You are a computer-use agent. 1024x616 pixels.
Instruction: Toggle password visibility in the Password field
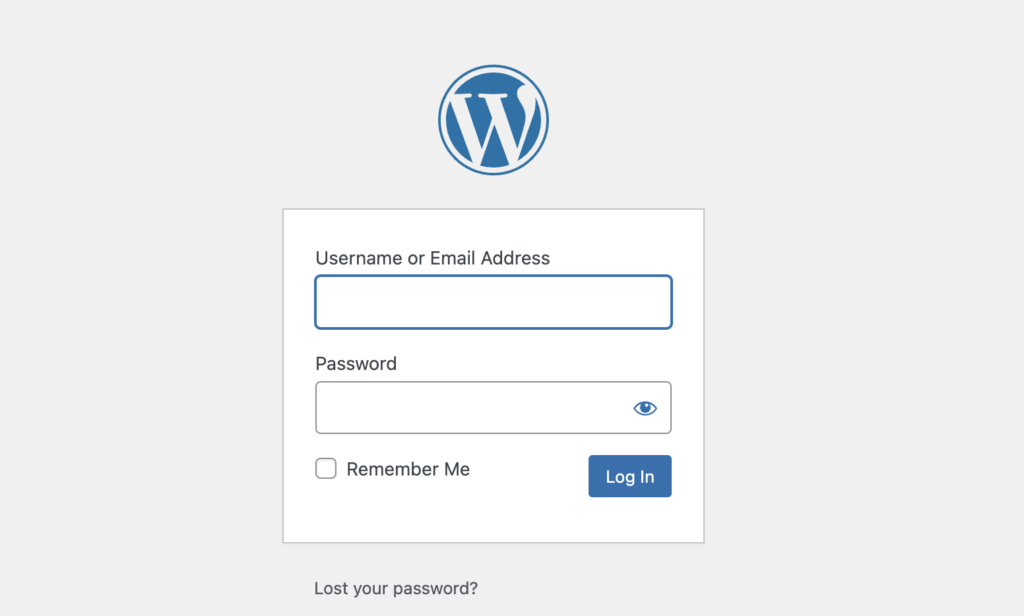click(x=645, y=408)
